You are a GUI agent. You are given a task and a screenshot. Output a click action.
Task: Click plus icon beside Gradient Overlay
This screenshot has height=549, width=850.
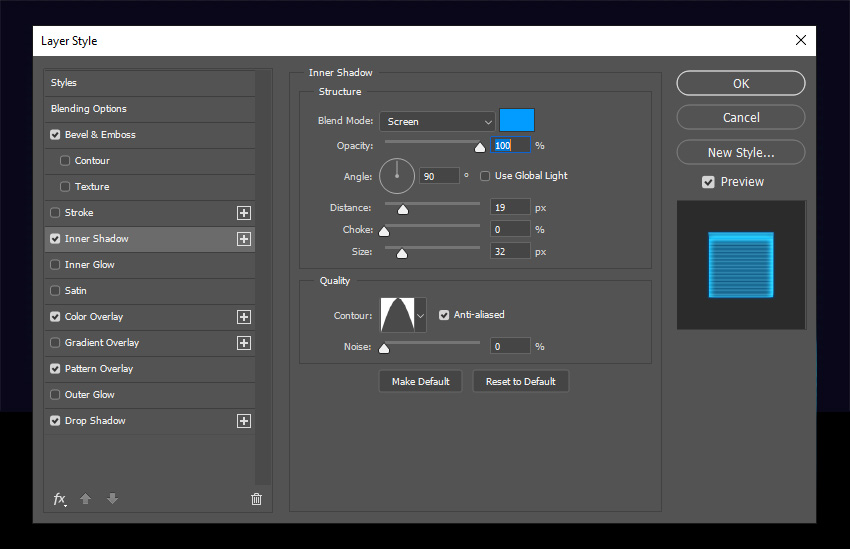pyautogui.click(x=244, y=343)
